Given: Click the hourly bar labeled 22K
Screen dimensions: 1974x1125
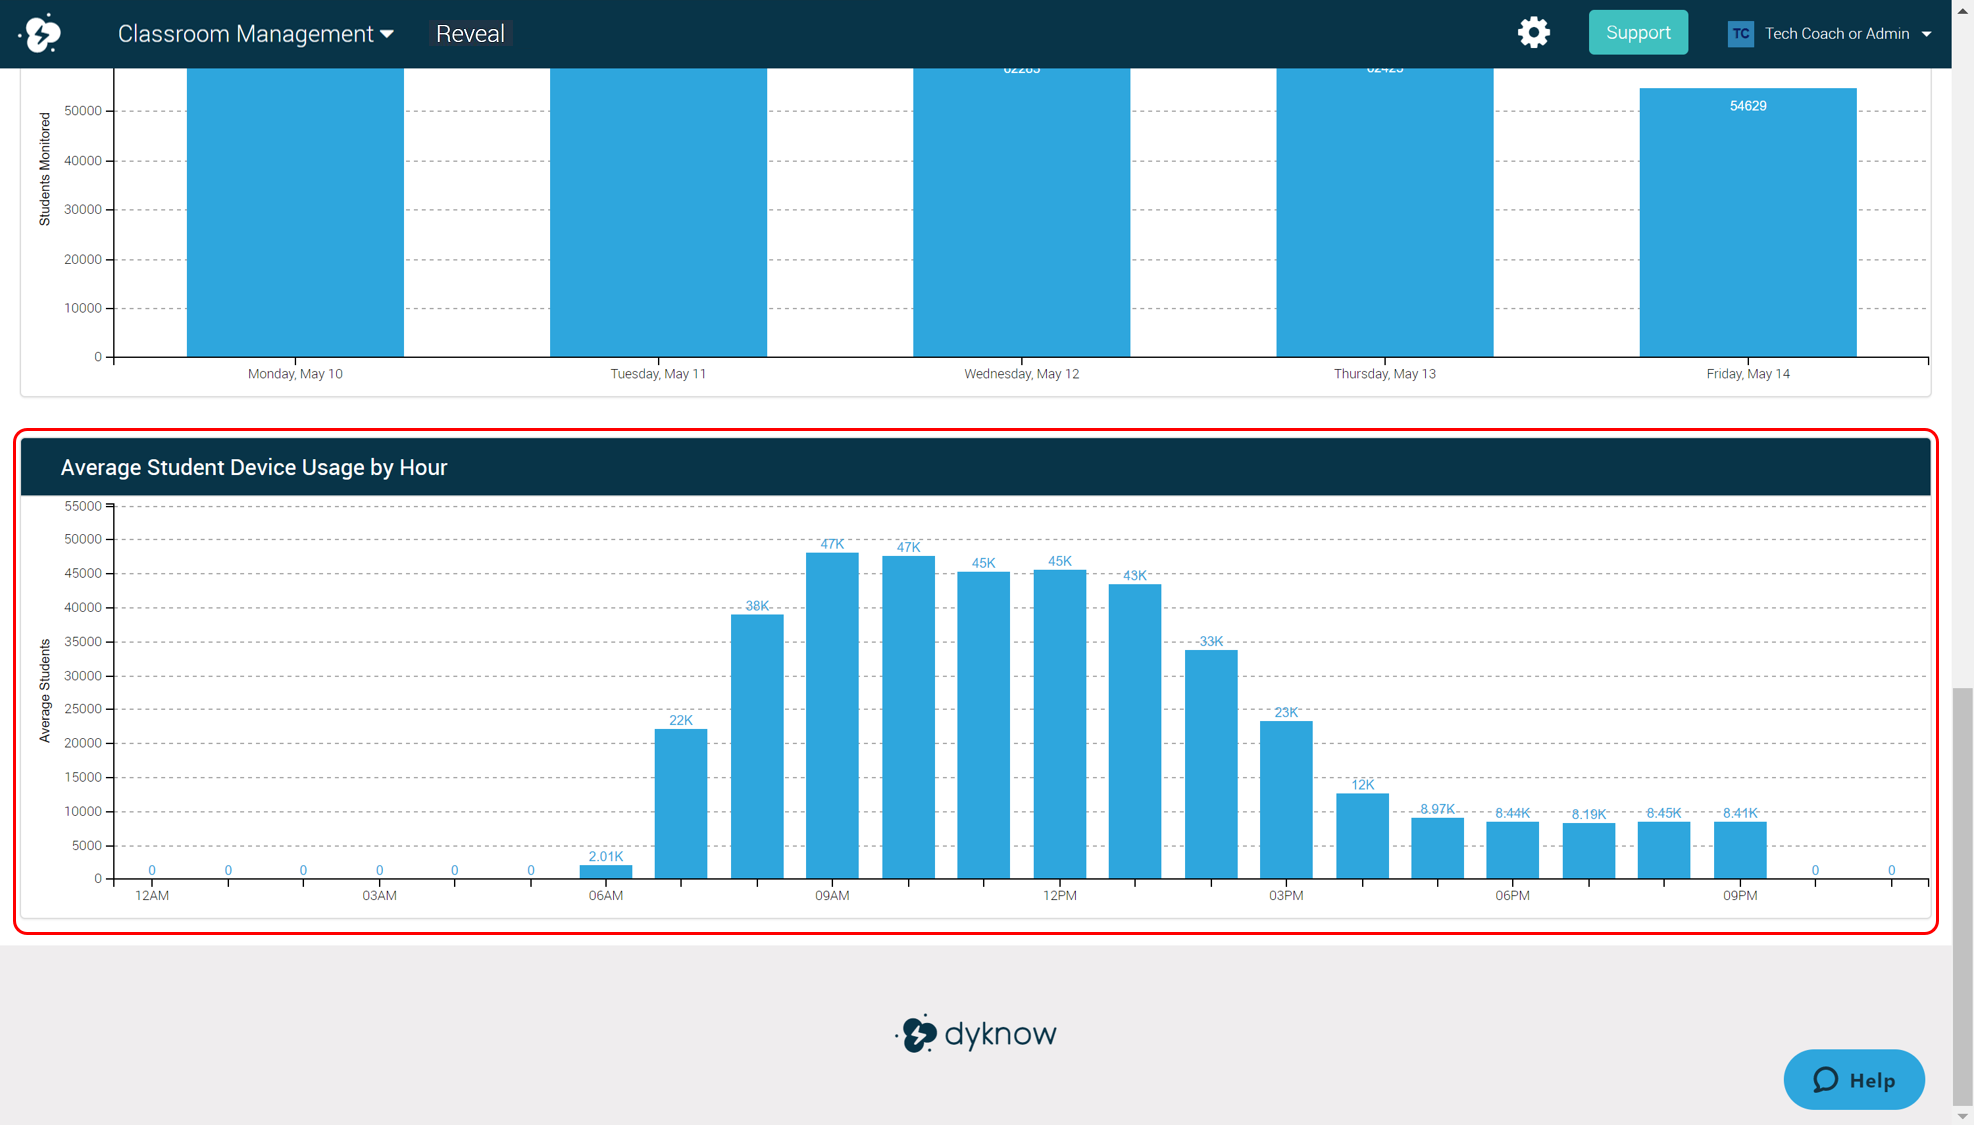Looking at the screenshot, I should click(681, 804).
